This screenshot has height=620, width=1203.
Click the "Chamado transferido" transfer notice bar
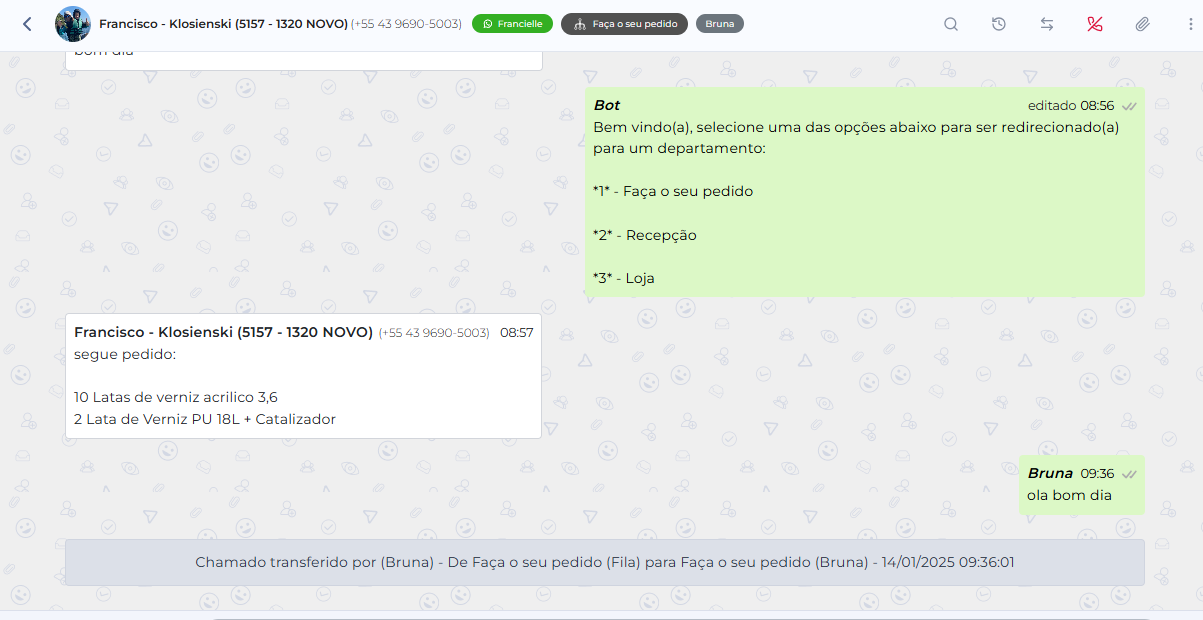coord(605,563)
